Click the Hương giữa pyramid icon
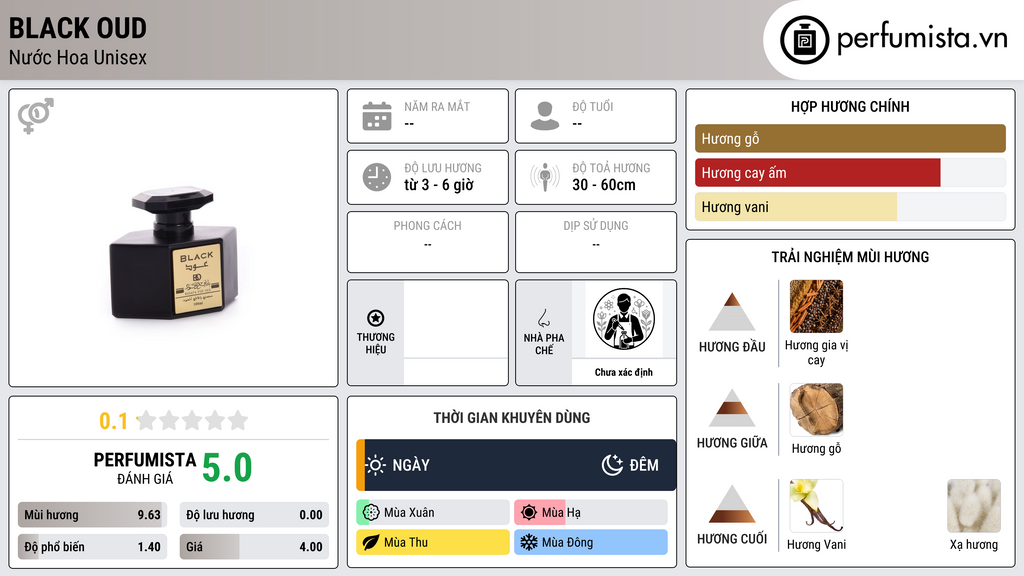Screen dimensions: 1024x576 pos(732,408)
